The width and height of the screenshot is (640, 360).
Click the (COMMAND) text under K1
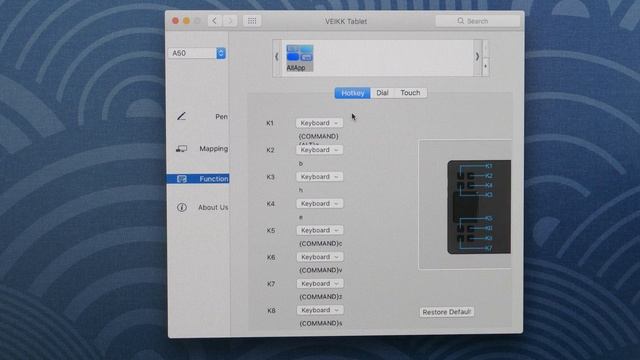(x=318, y=136)
